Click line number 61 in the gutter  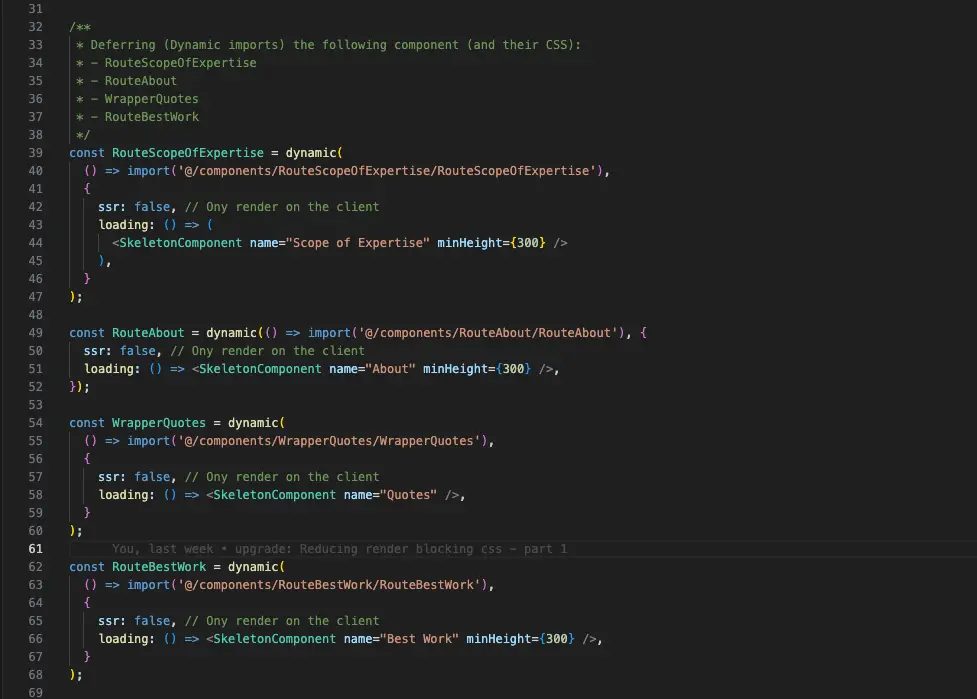point(36,549)
